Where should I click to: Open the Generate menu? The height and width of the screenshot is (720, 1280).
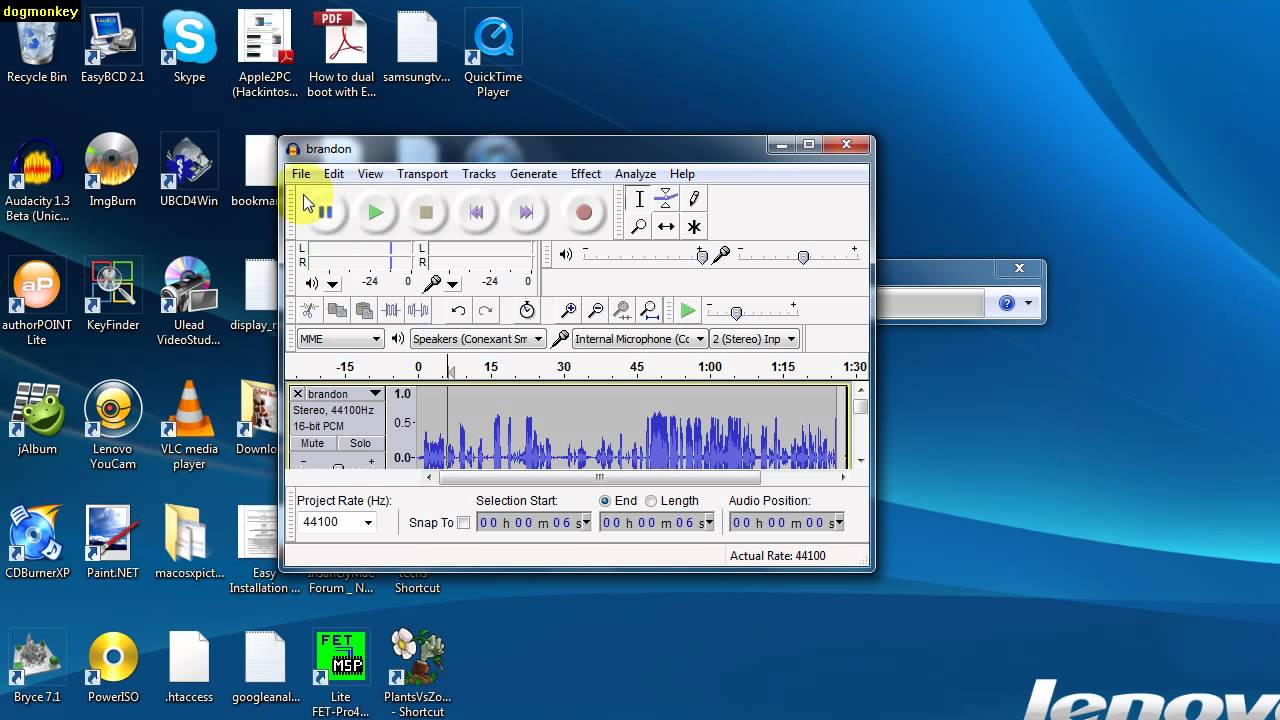(533, 174)
